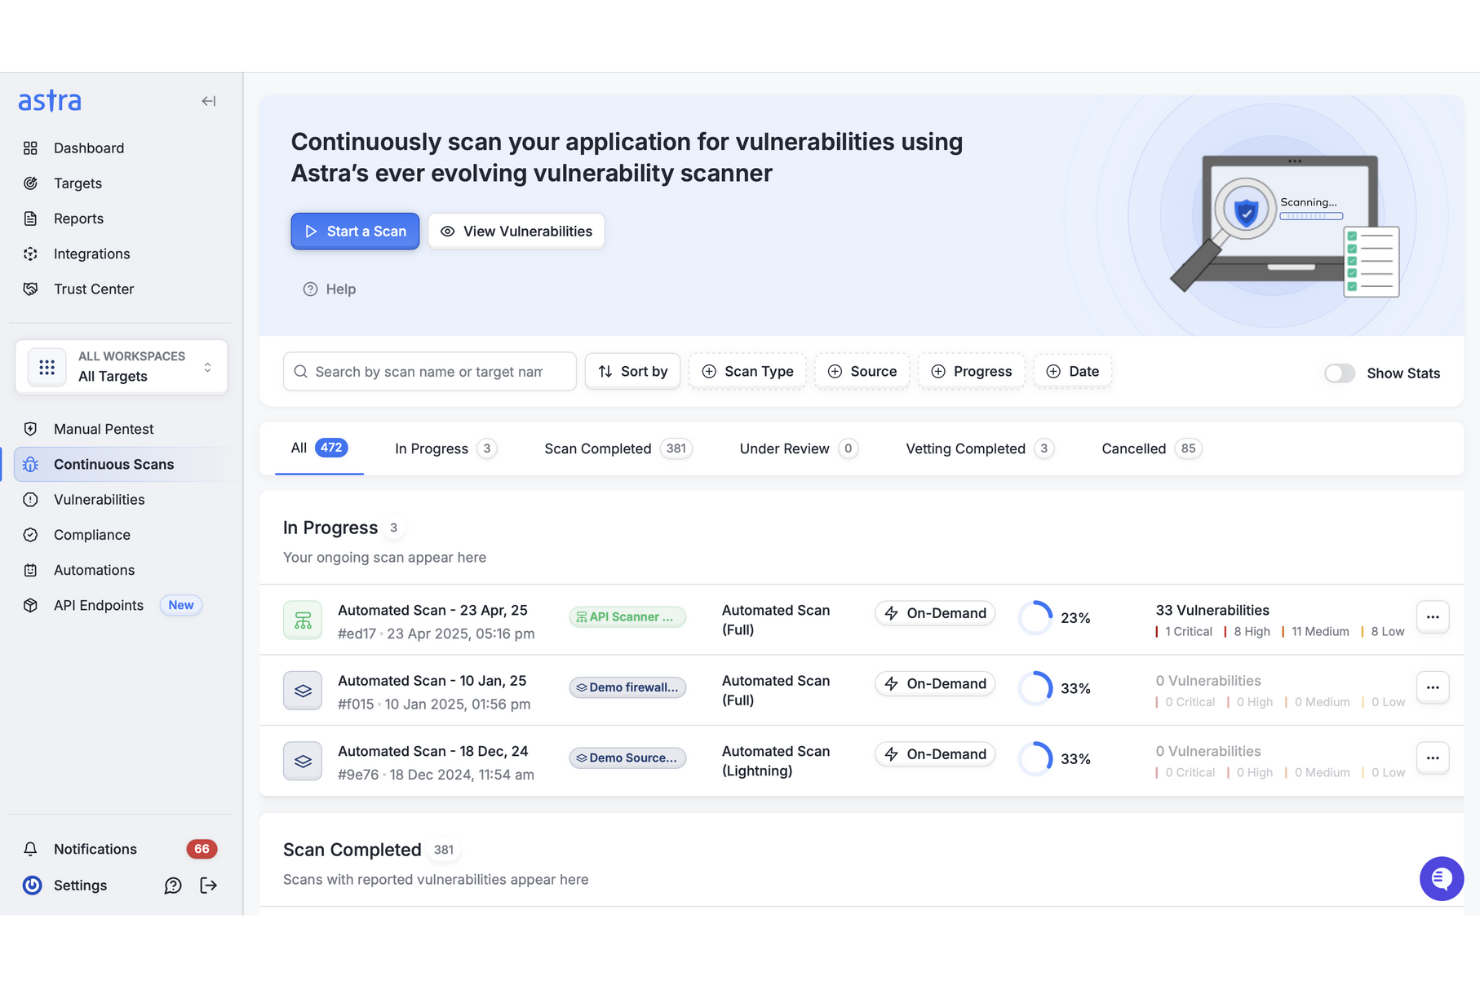The width and height of the screenshot is (1480, 987).
Task: Click On-Demand badge on 23 Apr scan
Action: tap(935, 613)
